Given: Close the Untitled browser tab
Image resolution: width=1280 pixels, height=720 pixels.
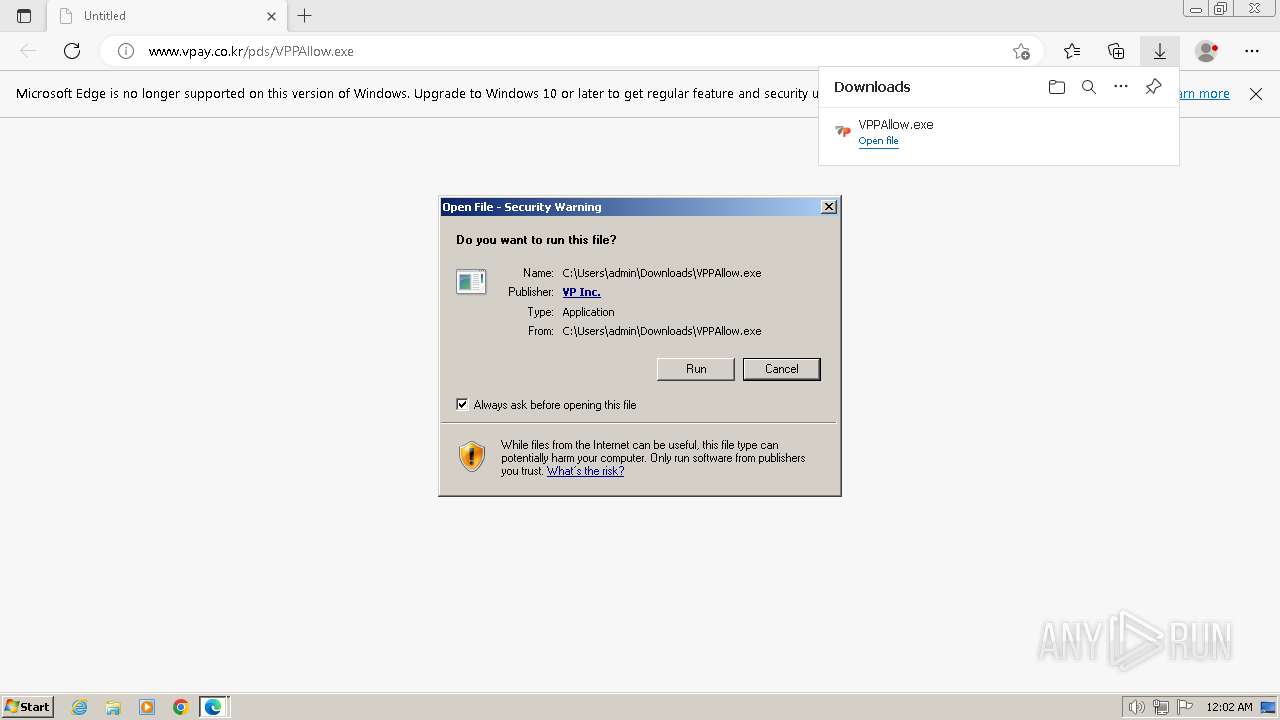Looking at the screenshot, I should pos(271,16).
